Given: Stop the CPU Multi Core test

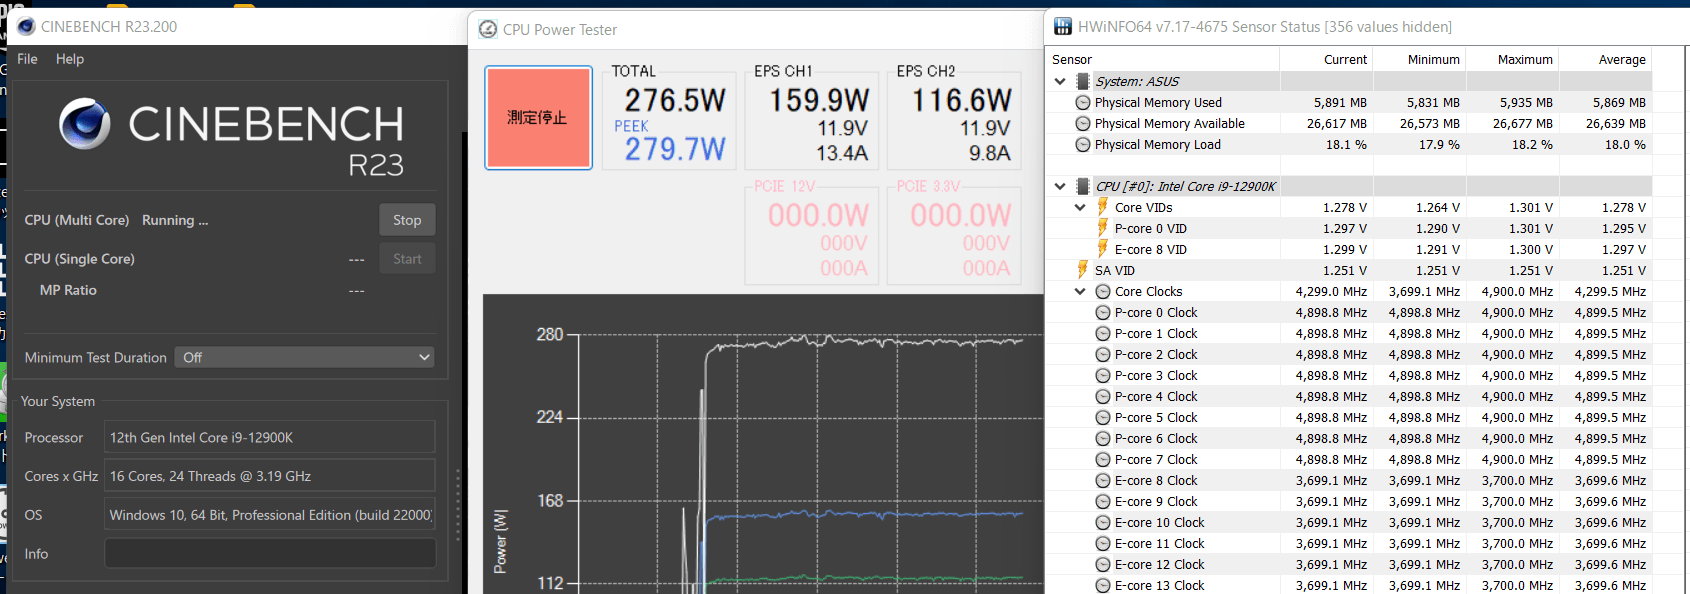Looking at the screenshot, I should (407, 220).
